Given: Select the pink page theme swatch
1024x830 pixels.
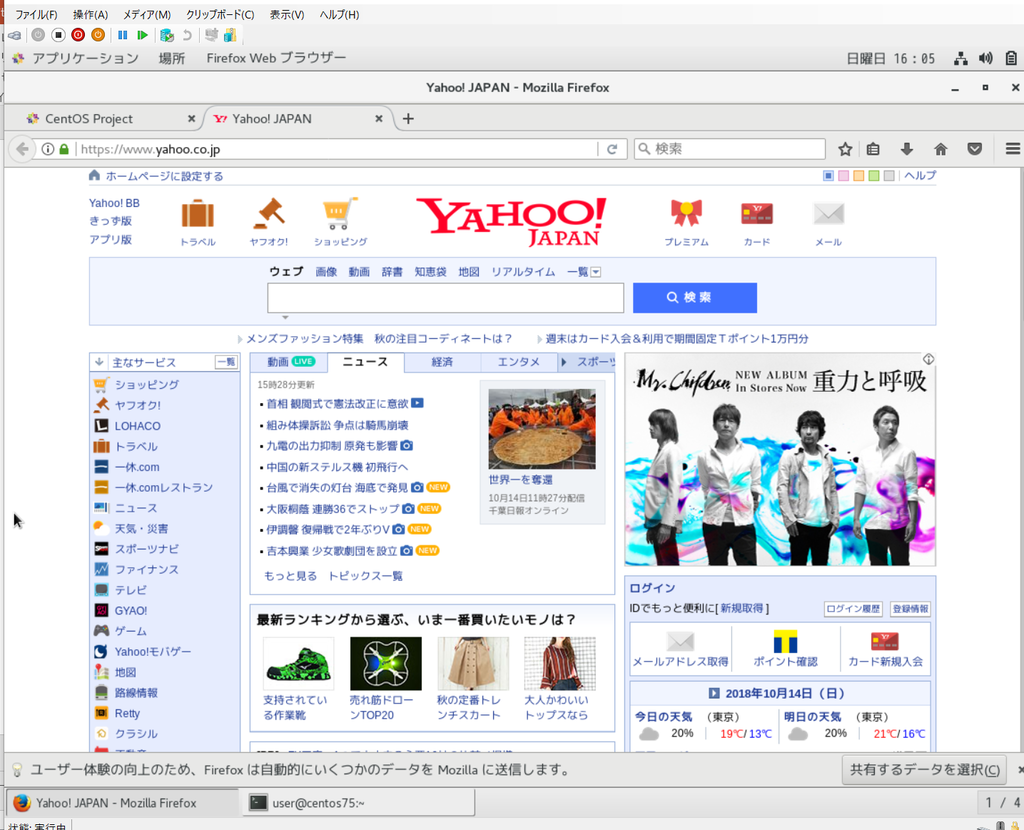Looking at the screenshot, I should coord(843,176).
